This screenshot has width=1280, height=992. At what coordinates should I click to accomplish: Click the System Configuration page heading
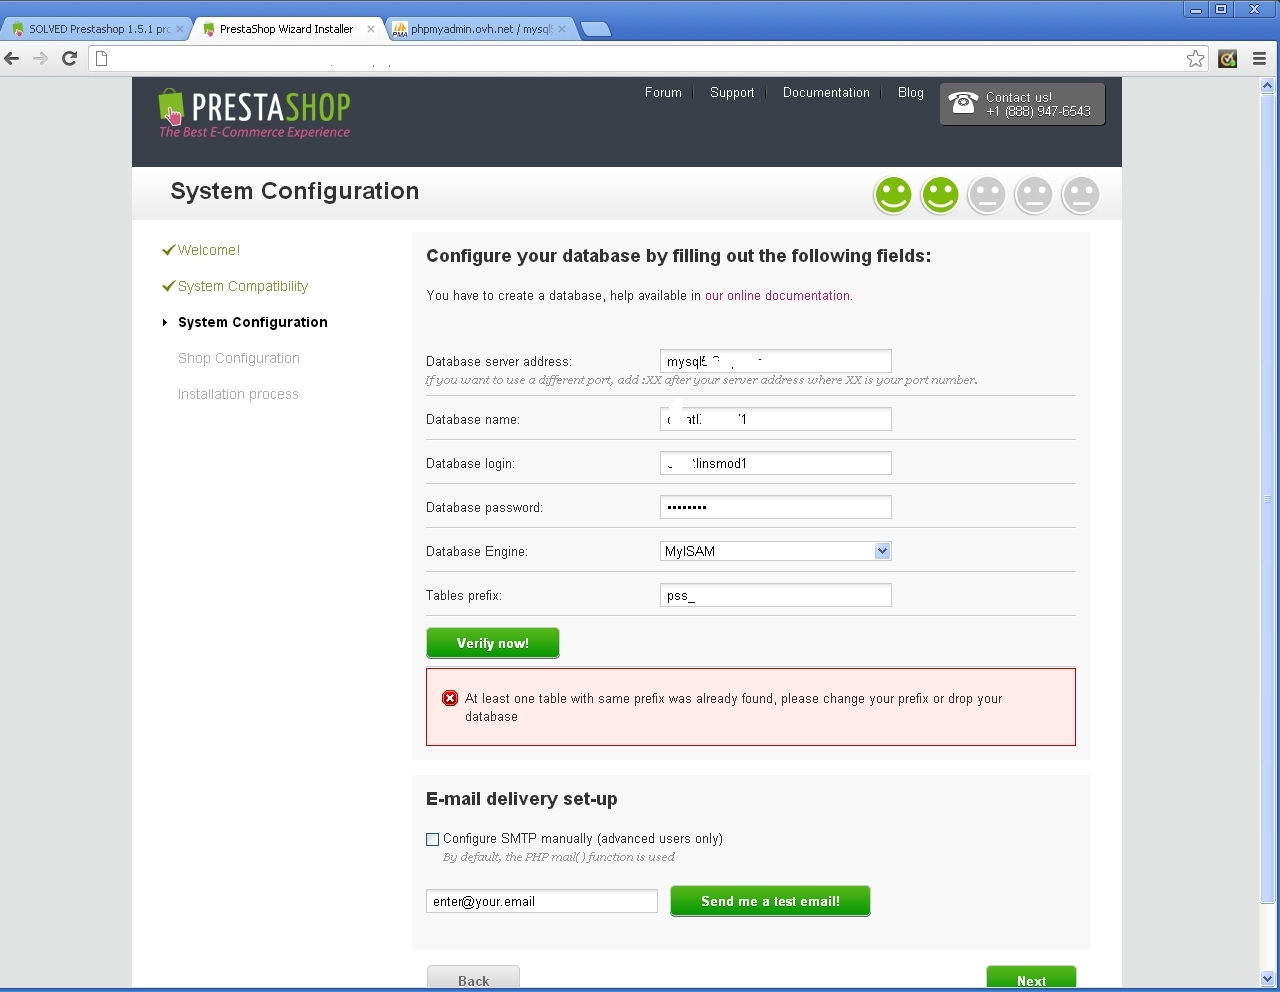pyautogui.click(x=295, y=191)
